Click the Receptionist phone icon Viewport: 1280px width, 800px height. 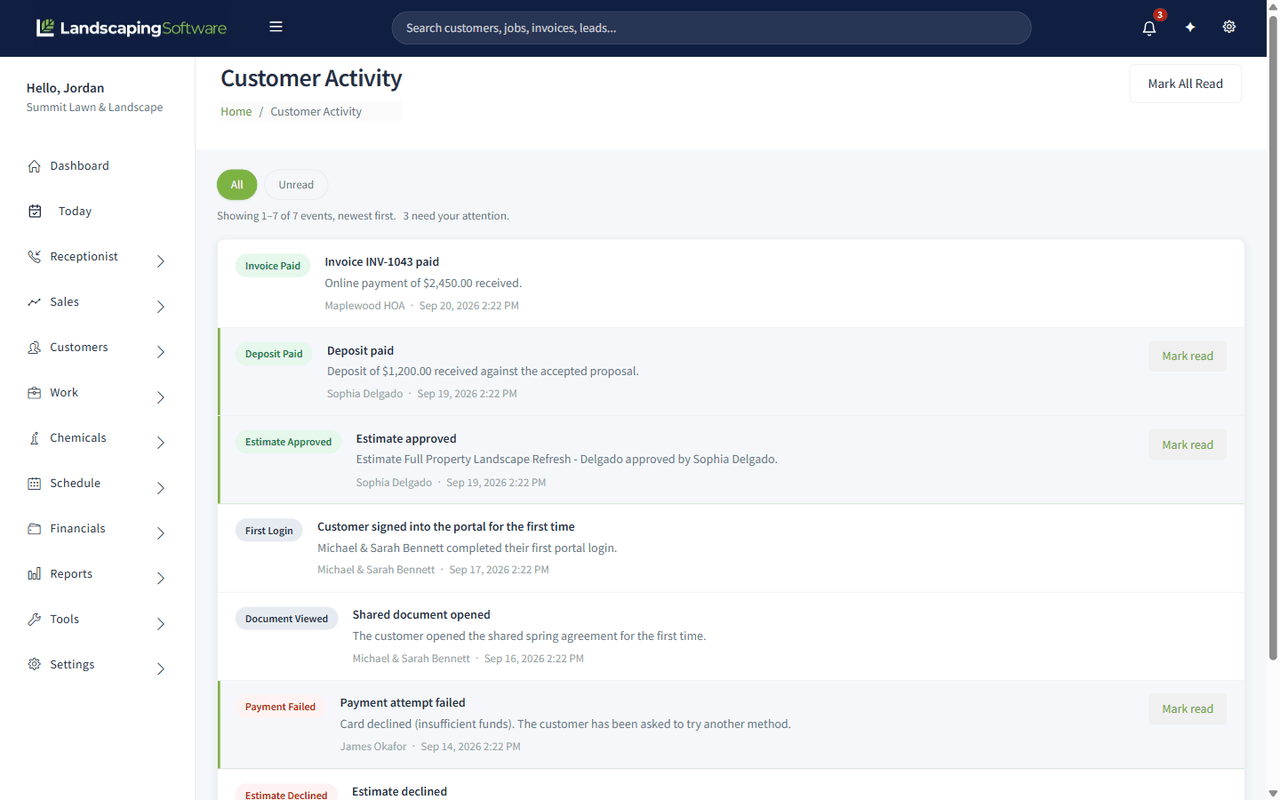(x=34, y=257)
